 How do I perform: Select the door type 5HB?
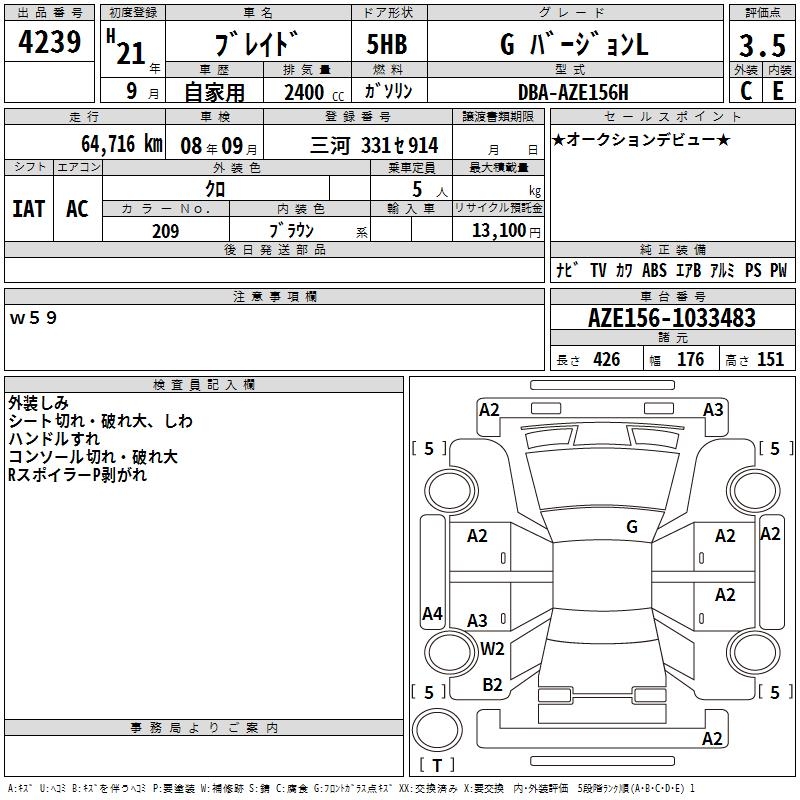(387, 44)
